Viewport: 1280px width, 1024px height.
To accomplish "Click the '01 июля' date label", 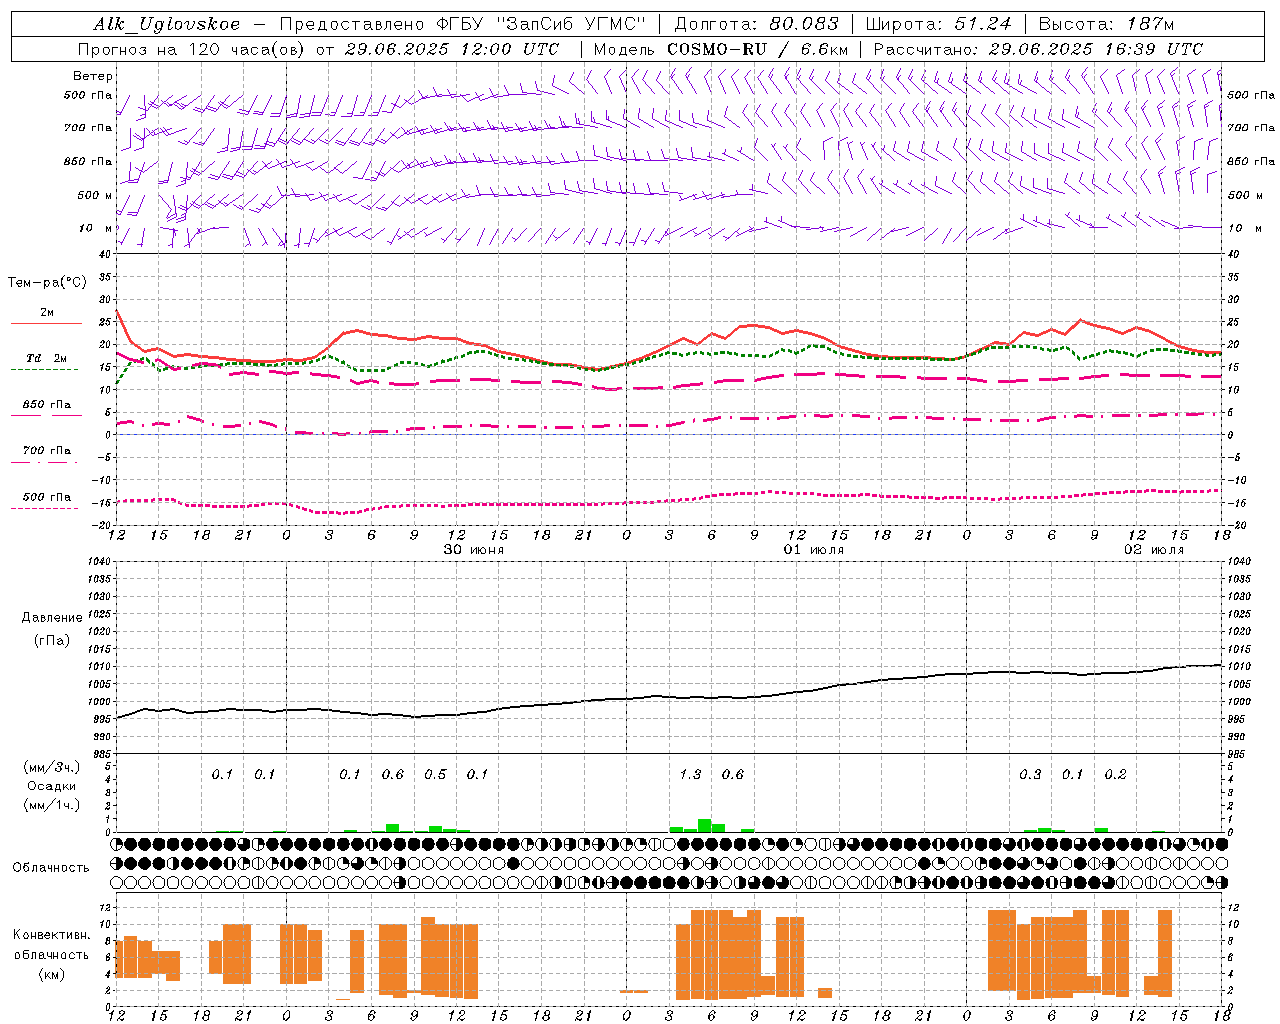I will click(x=814, y=550).
